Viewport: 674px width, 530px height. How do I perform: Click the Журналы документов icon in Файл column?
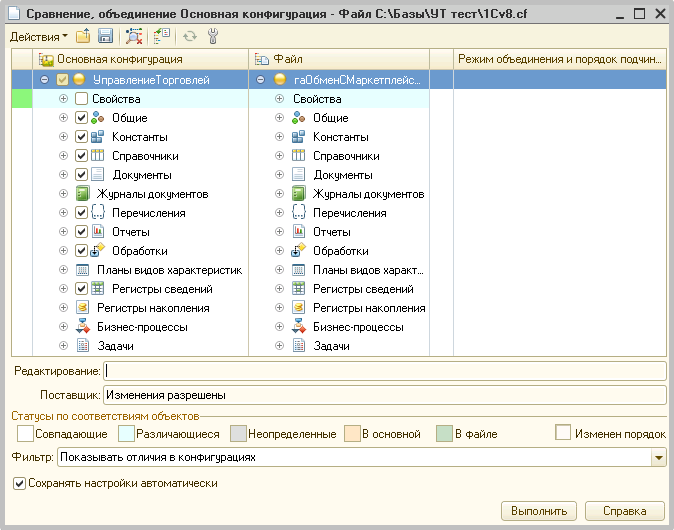pos(298,193)
